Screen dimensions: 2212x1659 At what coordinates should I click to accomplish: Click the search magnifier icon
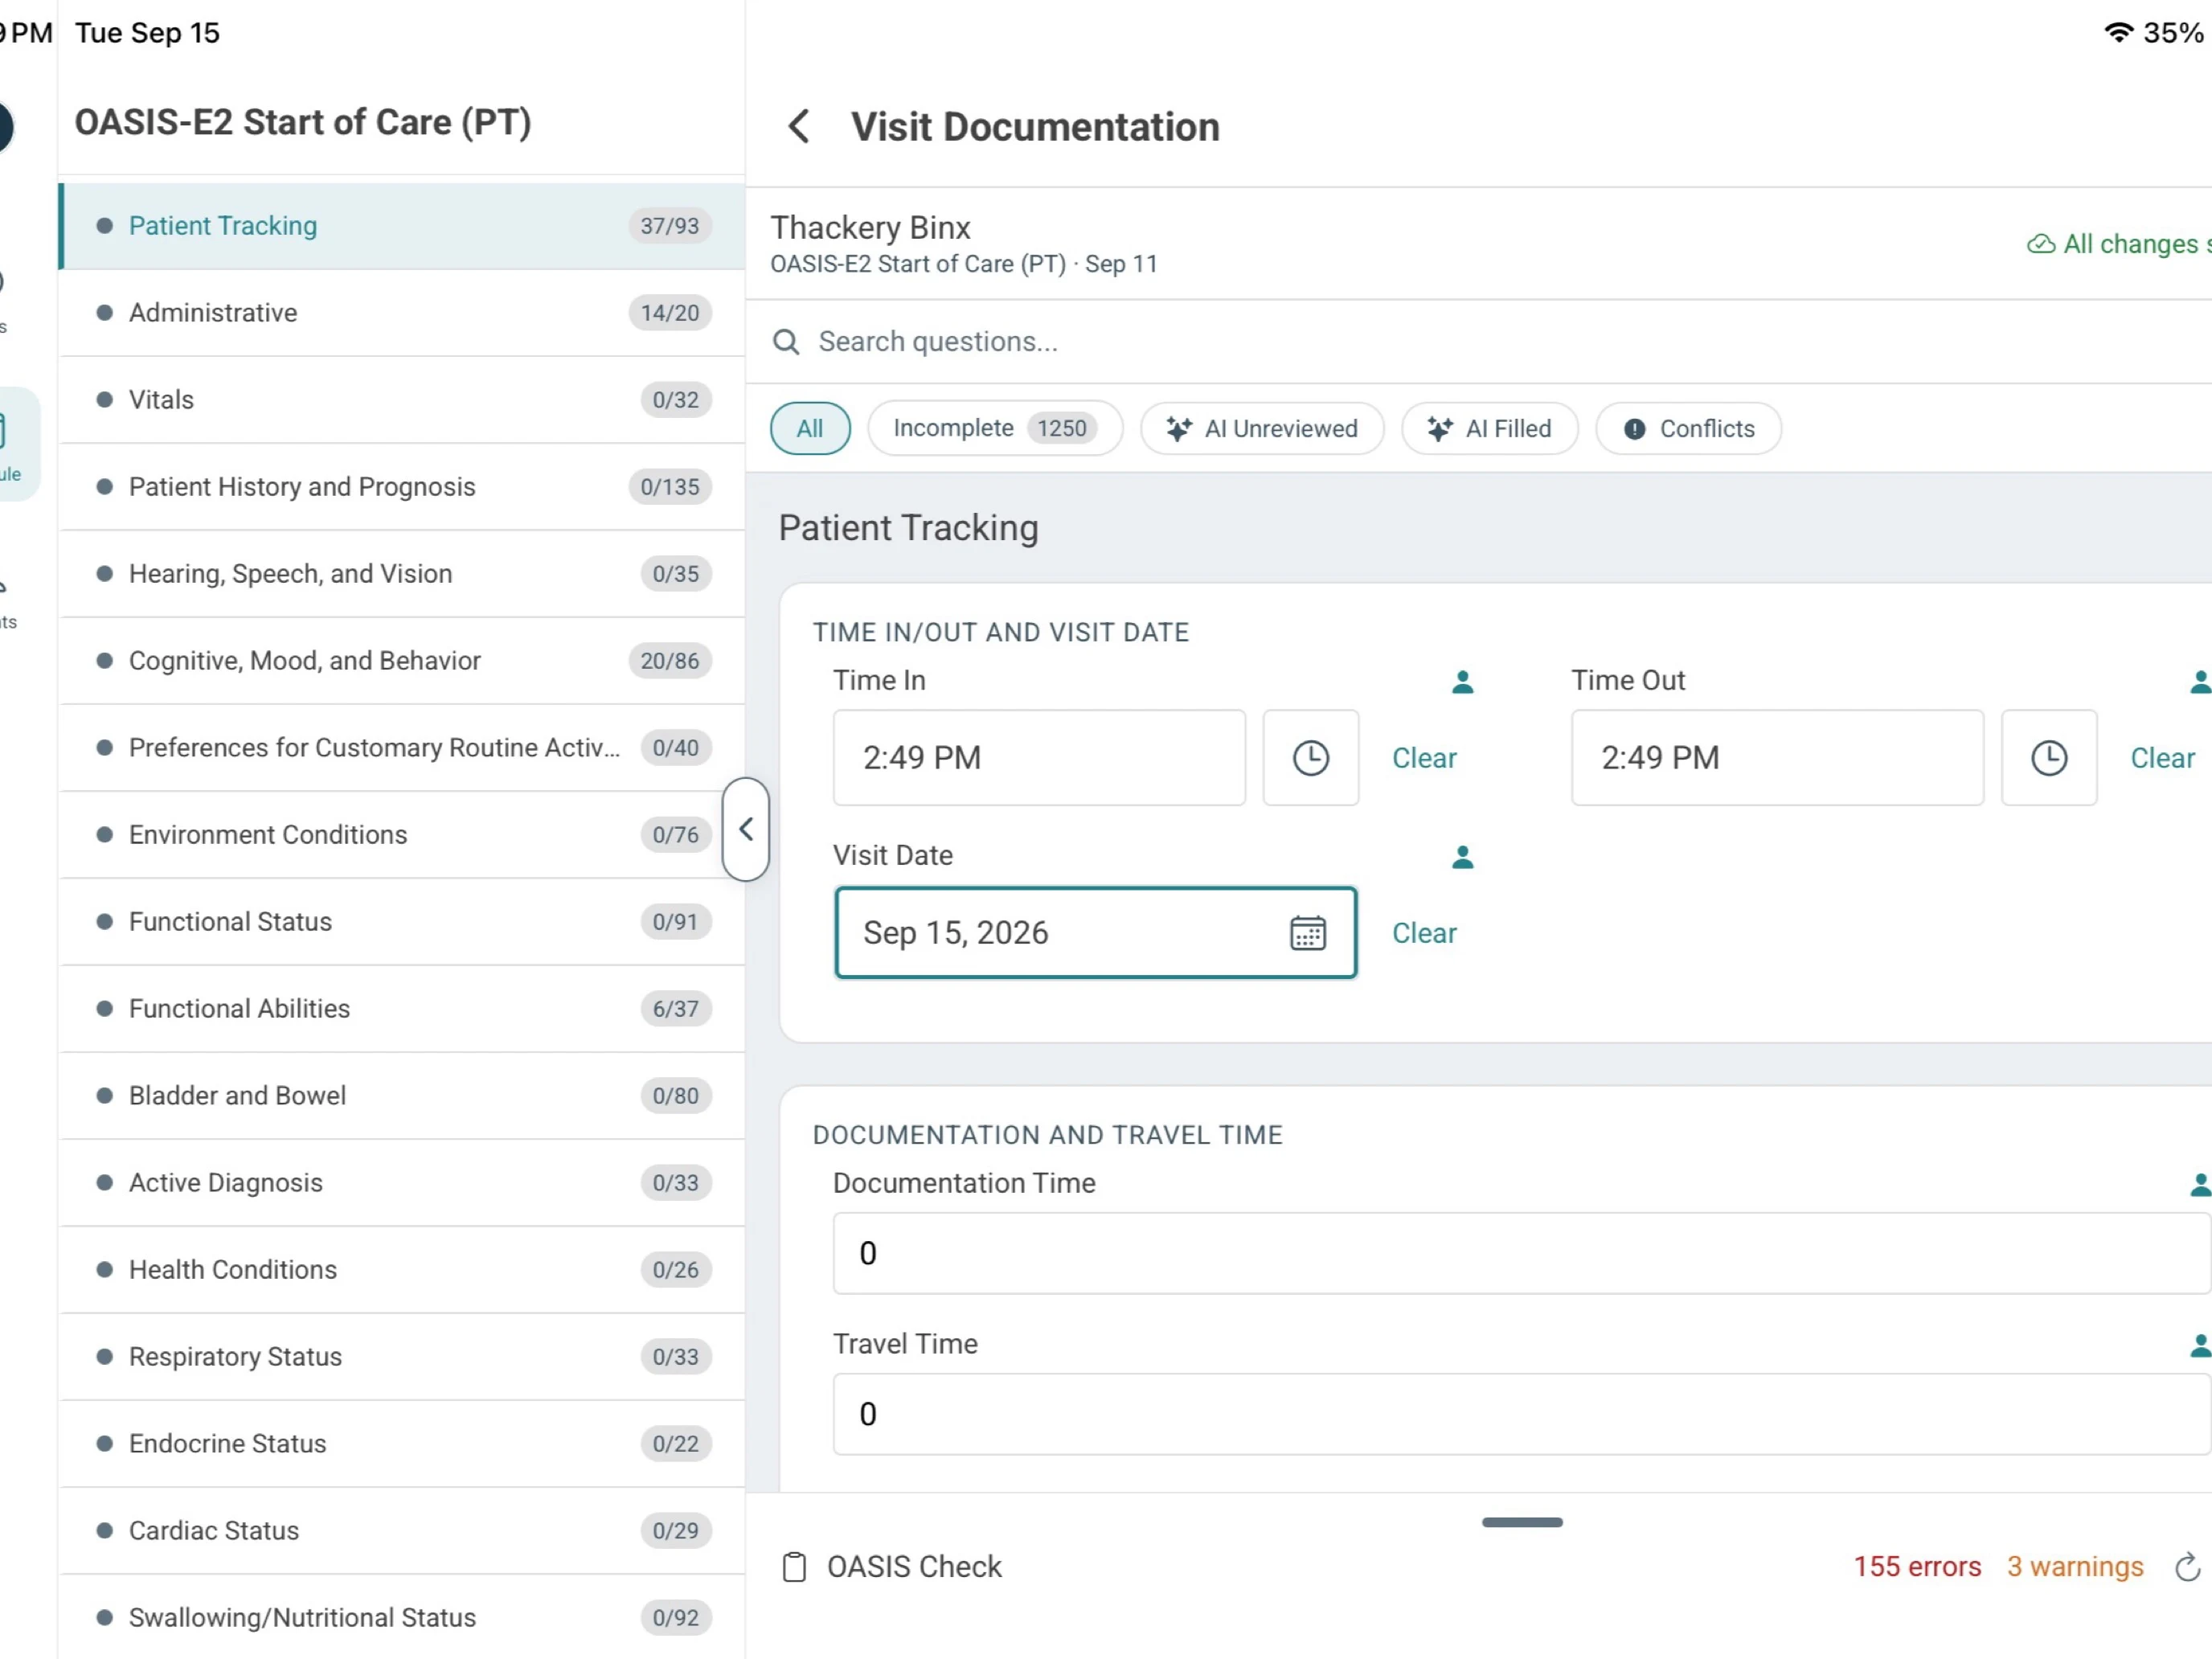tap(786, 342)
